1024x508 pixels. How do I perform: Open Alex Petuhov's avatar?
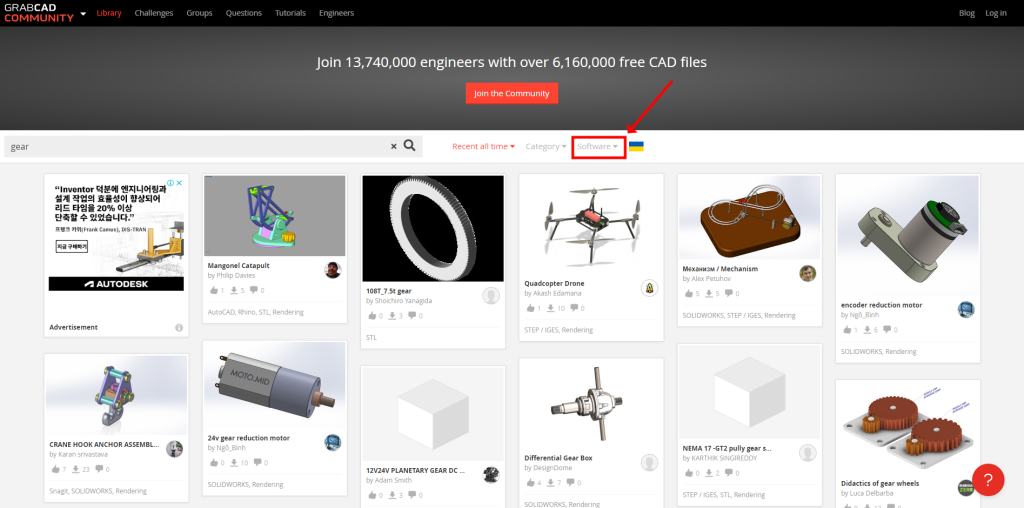807,273
